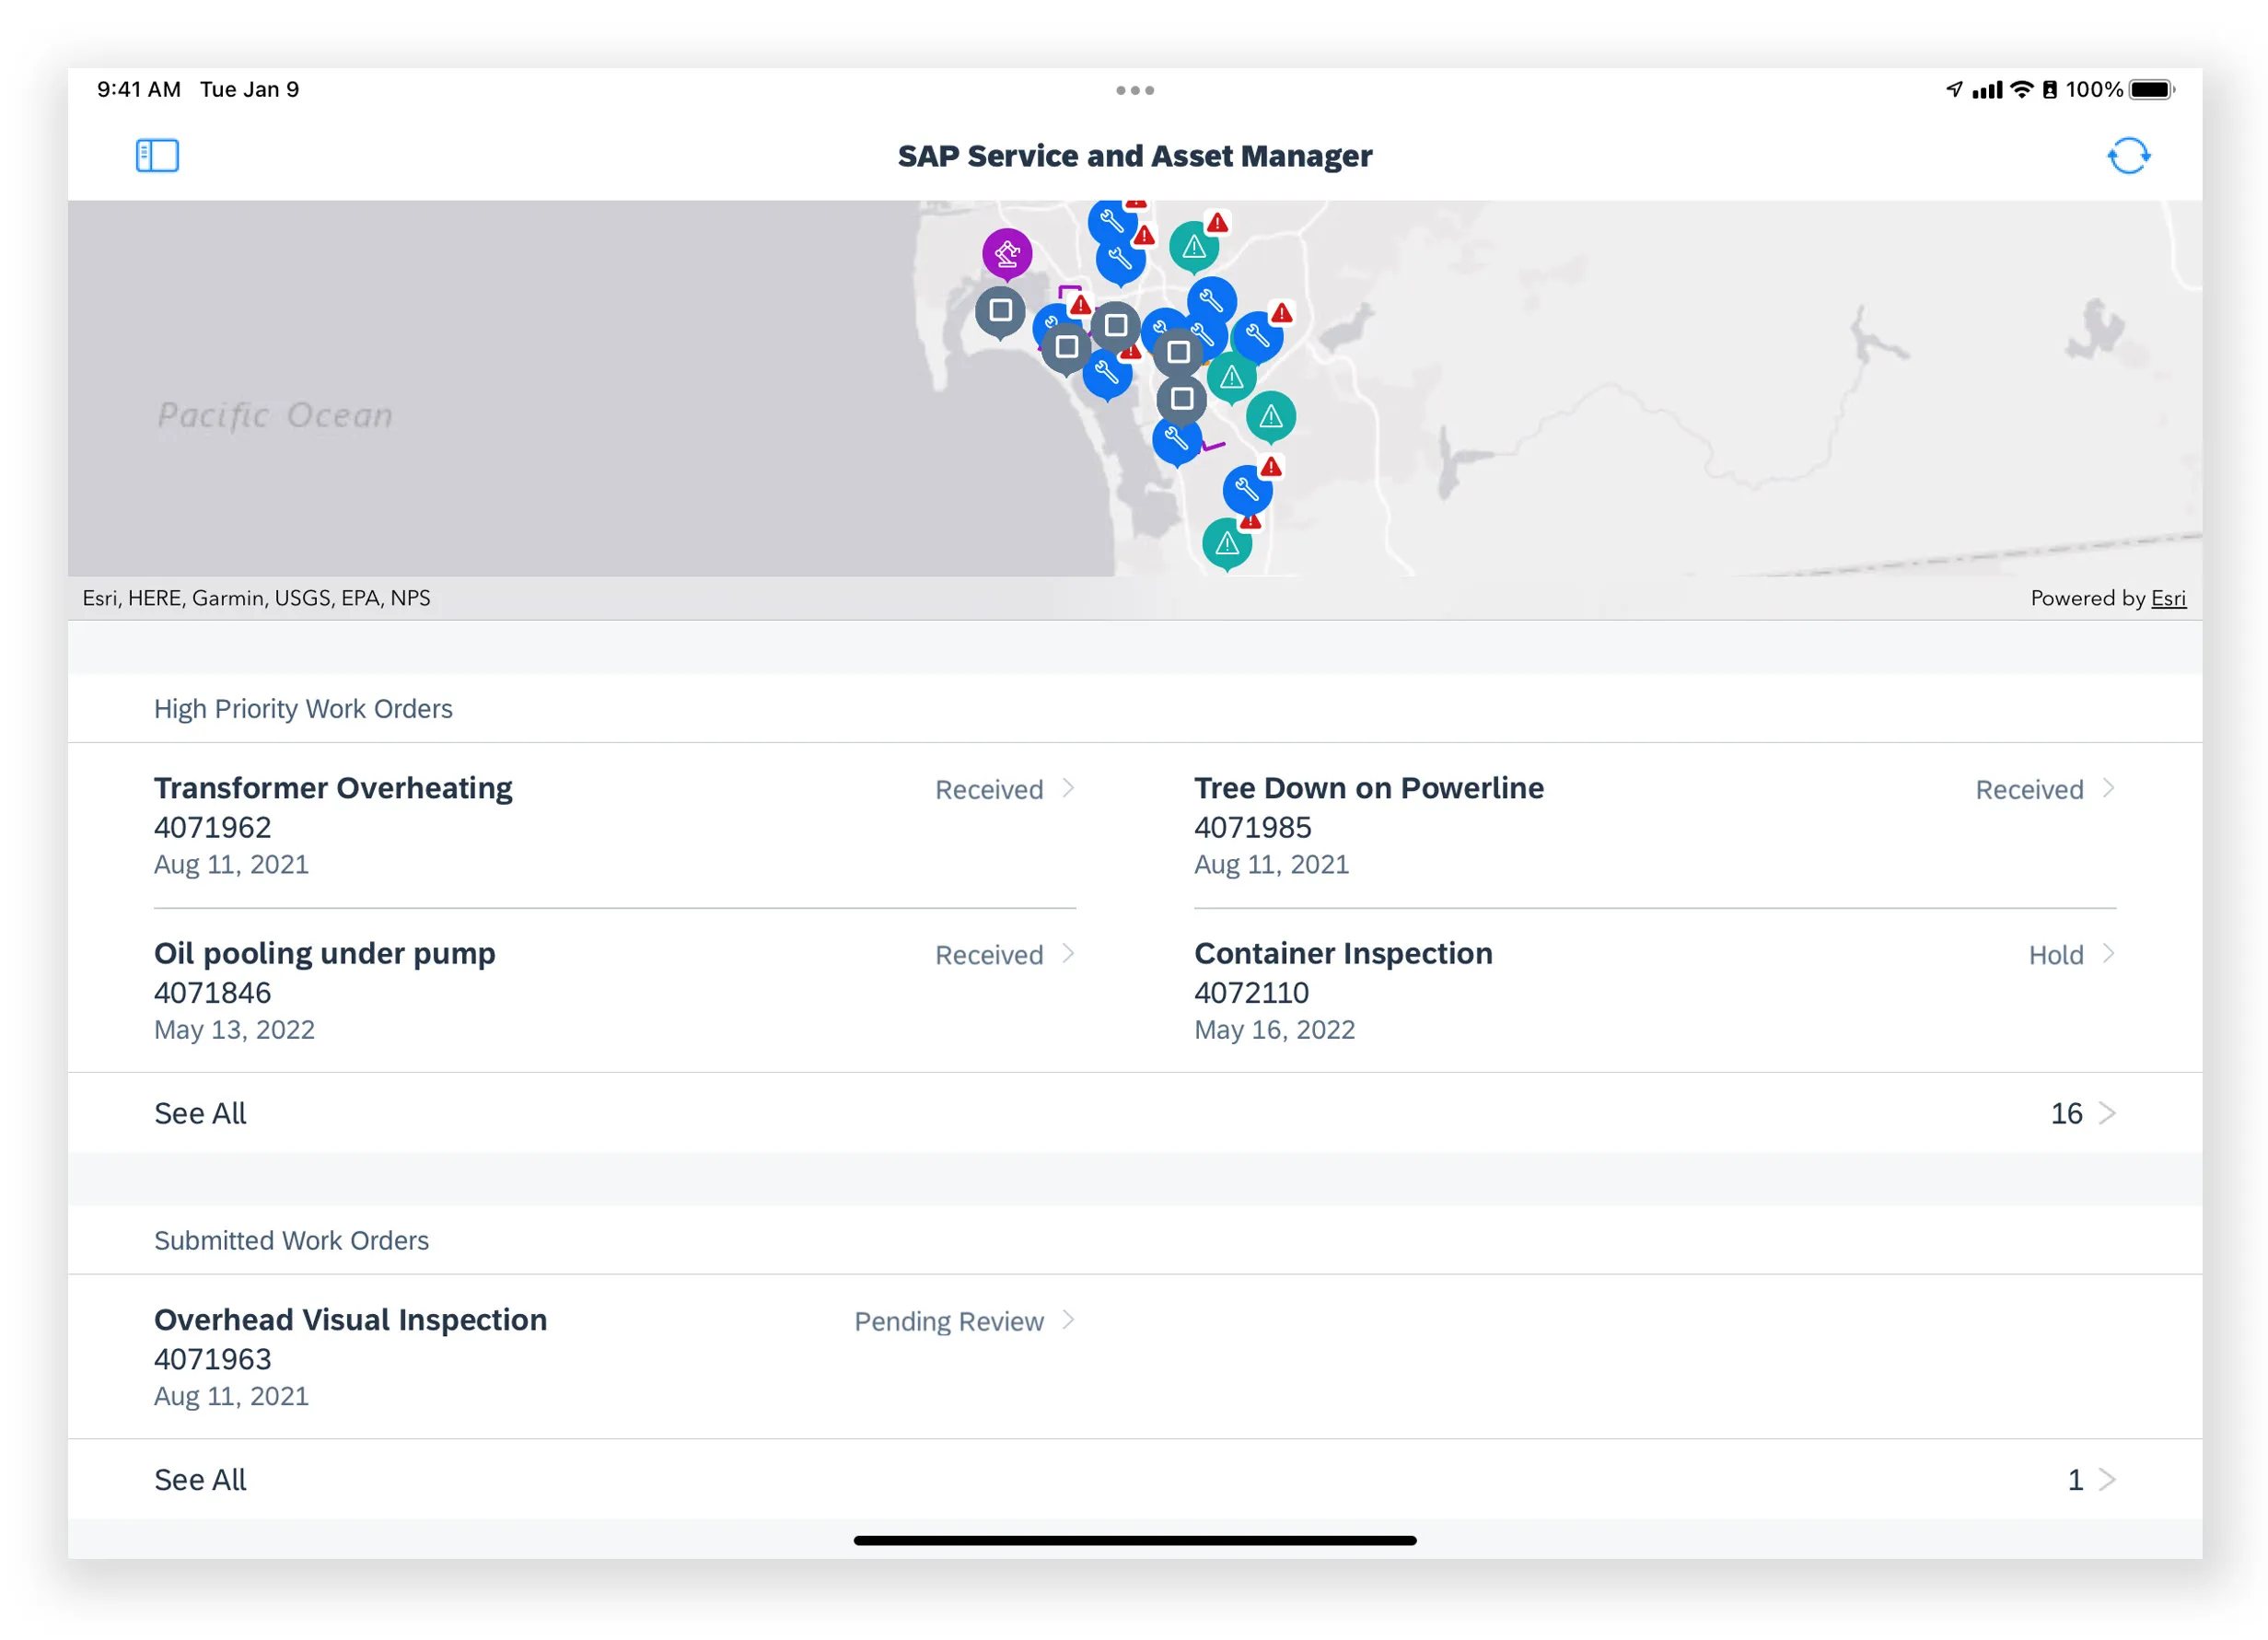Open the three-dot multitasking menu
This screenshot has width=2268, height=1640.
1134,90
